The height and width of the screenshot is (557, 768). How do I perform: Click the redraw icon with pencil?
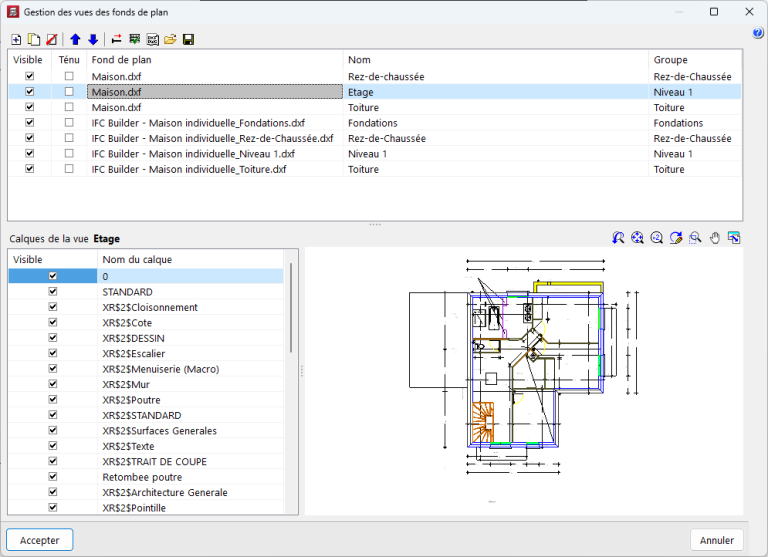(676, 238)
